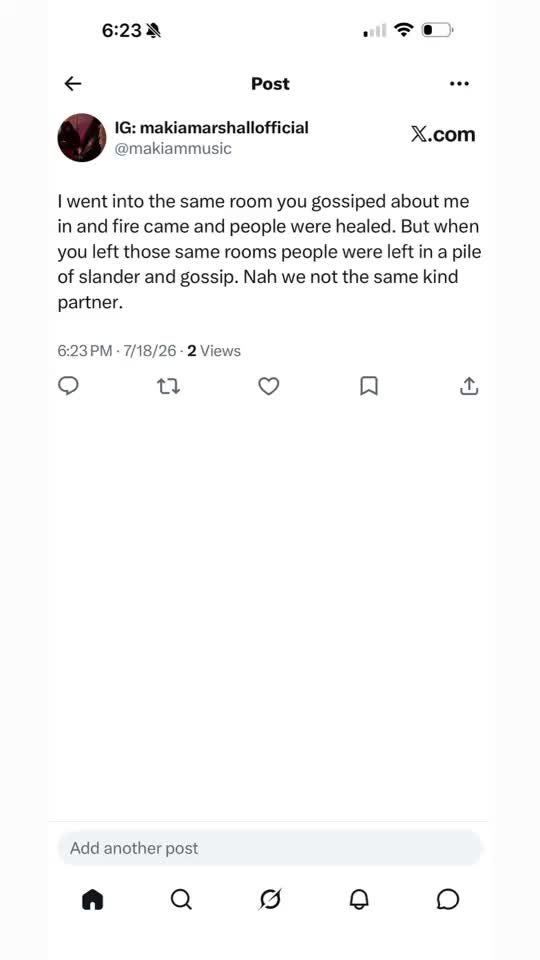Screen dimensions: 540x960
Task: Open the IG: makiamarshallofficial display name
Action: 212,127
